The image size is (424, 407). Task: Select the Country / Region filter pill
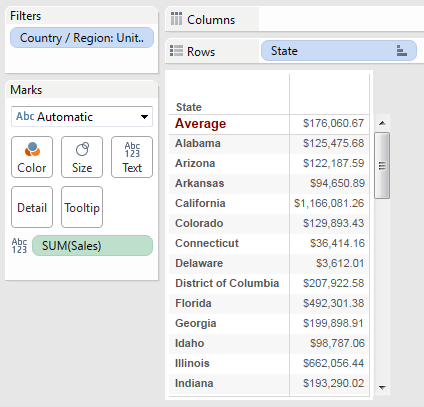[x=82, y=38]
